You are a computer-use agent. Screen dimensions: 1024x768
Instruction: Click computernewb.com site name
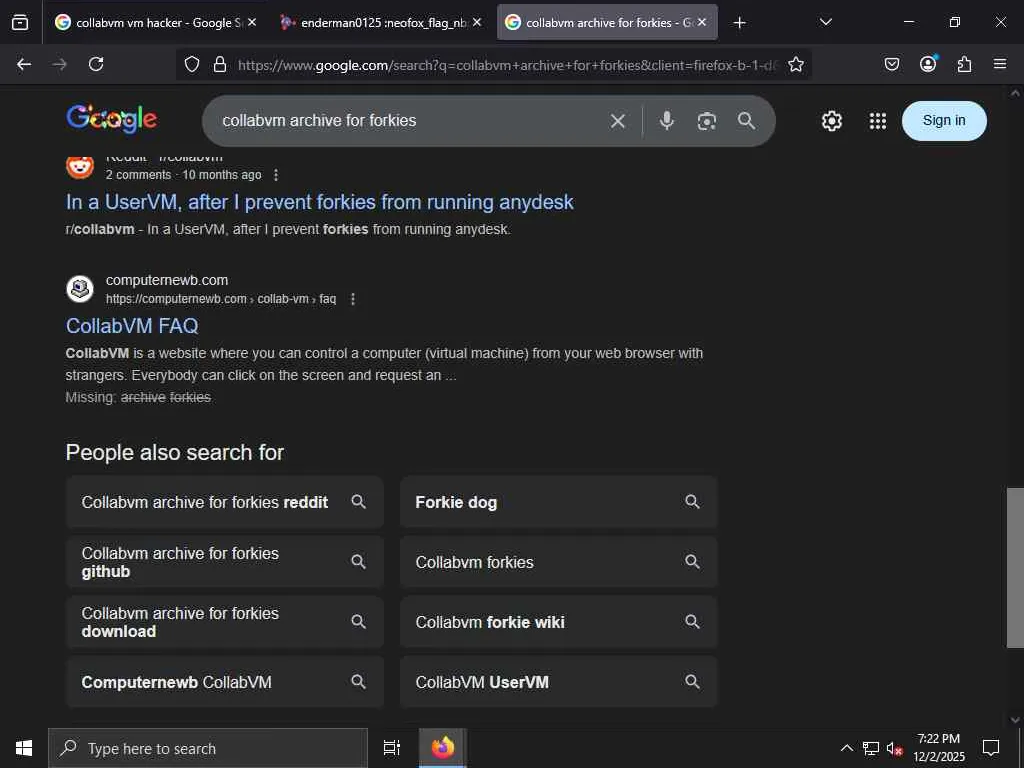167,280
